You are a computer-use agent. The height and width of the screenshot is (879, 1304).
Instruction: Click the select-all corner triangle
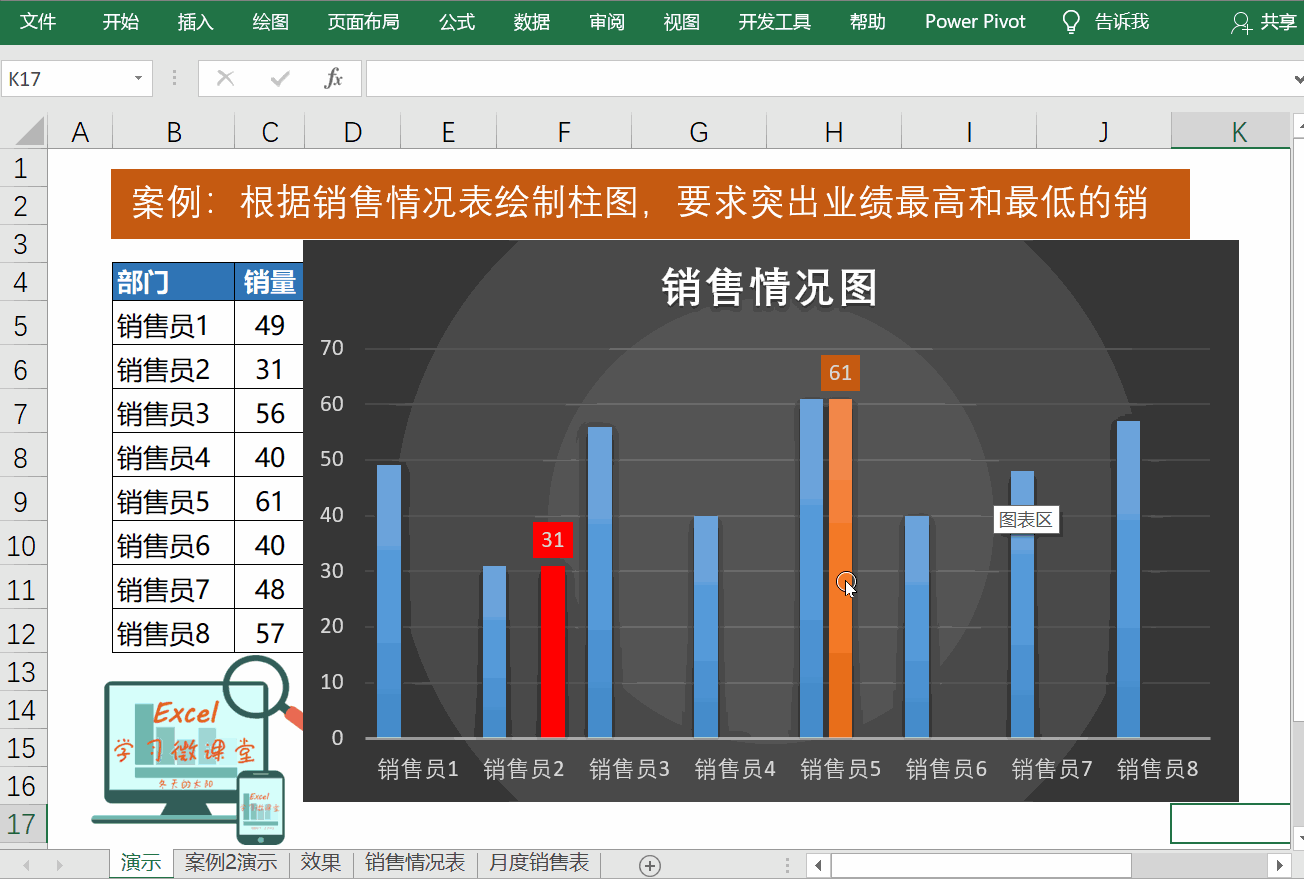[30, 131]
